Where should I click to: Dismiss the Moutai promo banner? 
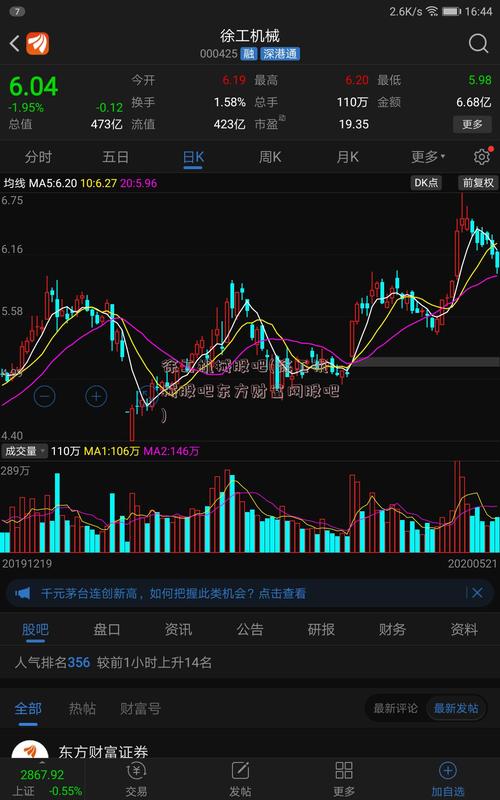point(477,592)
